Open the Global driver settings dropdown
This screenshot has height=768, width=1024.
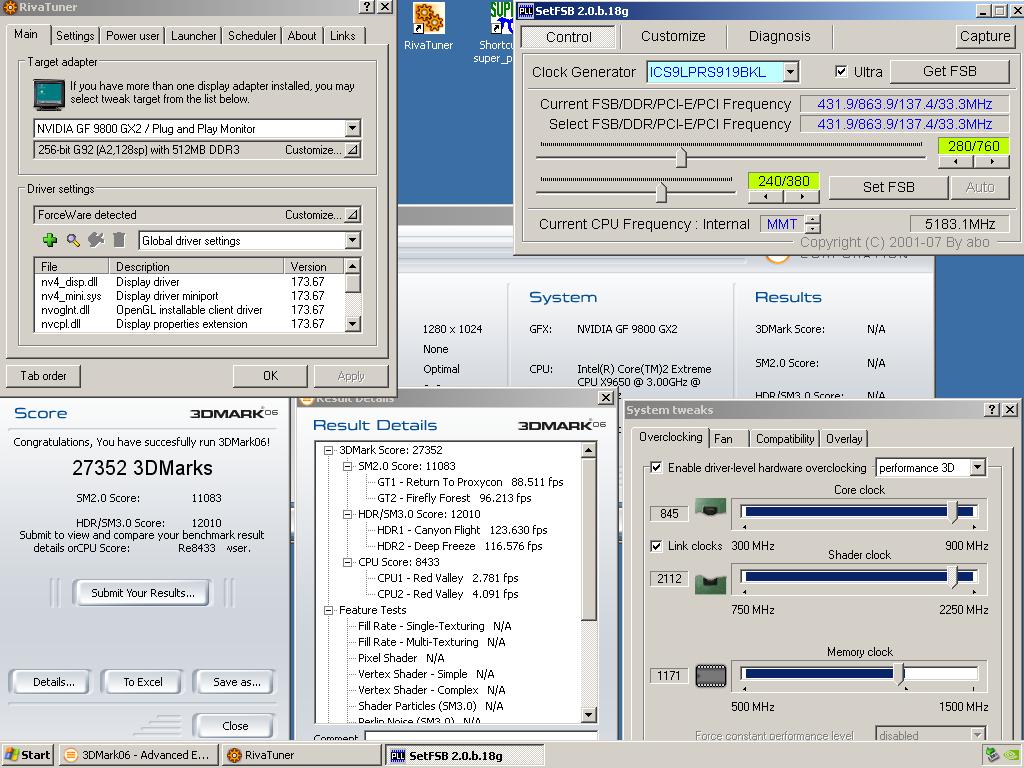click(352, 240)
